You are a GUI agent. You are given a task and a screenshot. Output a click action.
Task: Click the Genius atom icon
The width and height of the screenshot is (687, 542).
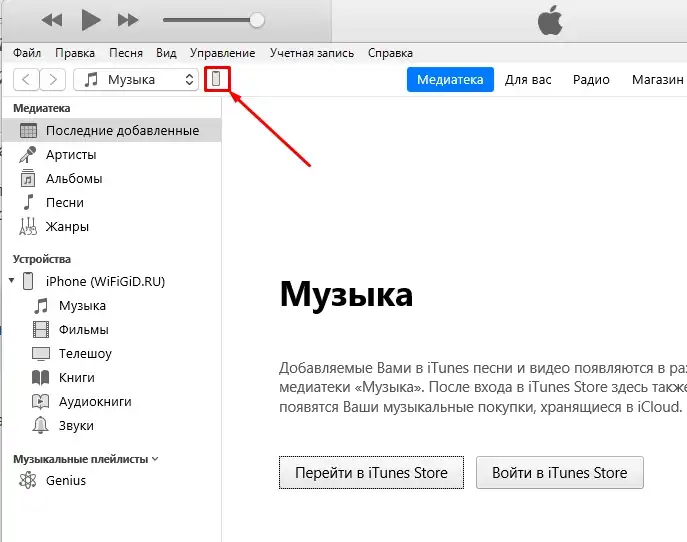click(28, 480)
